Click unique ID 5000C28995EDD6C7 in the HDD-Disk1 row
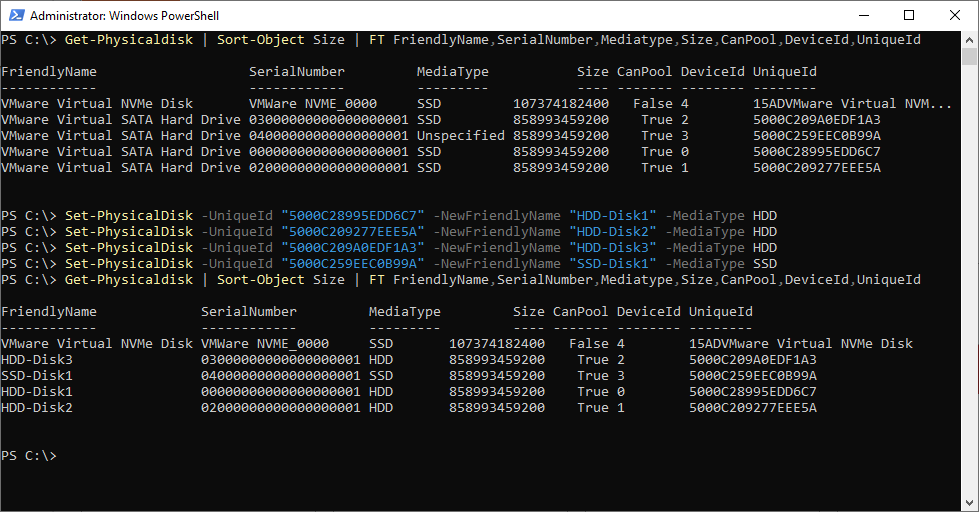This screenshot has height=512, width=979. click(753, 391)
